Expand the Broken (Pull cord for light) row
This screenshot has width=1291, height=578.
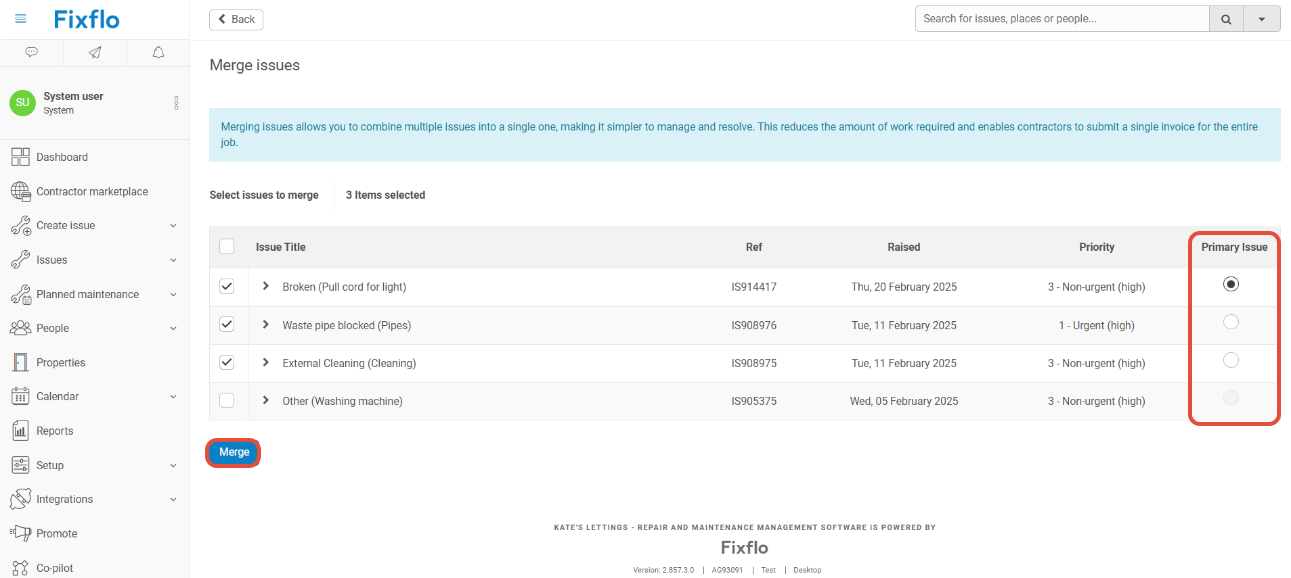266,286
